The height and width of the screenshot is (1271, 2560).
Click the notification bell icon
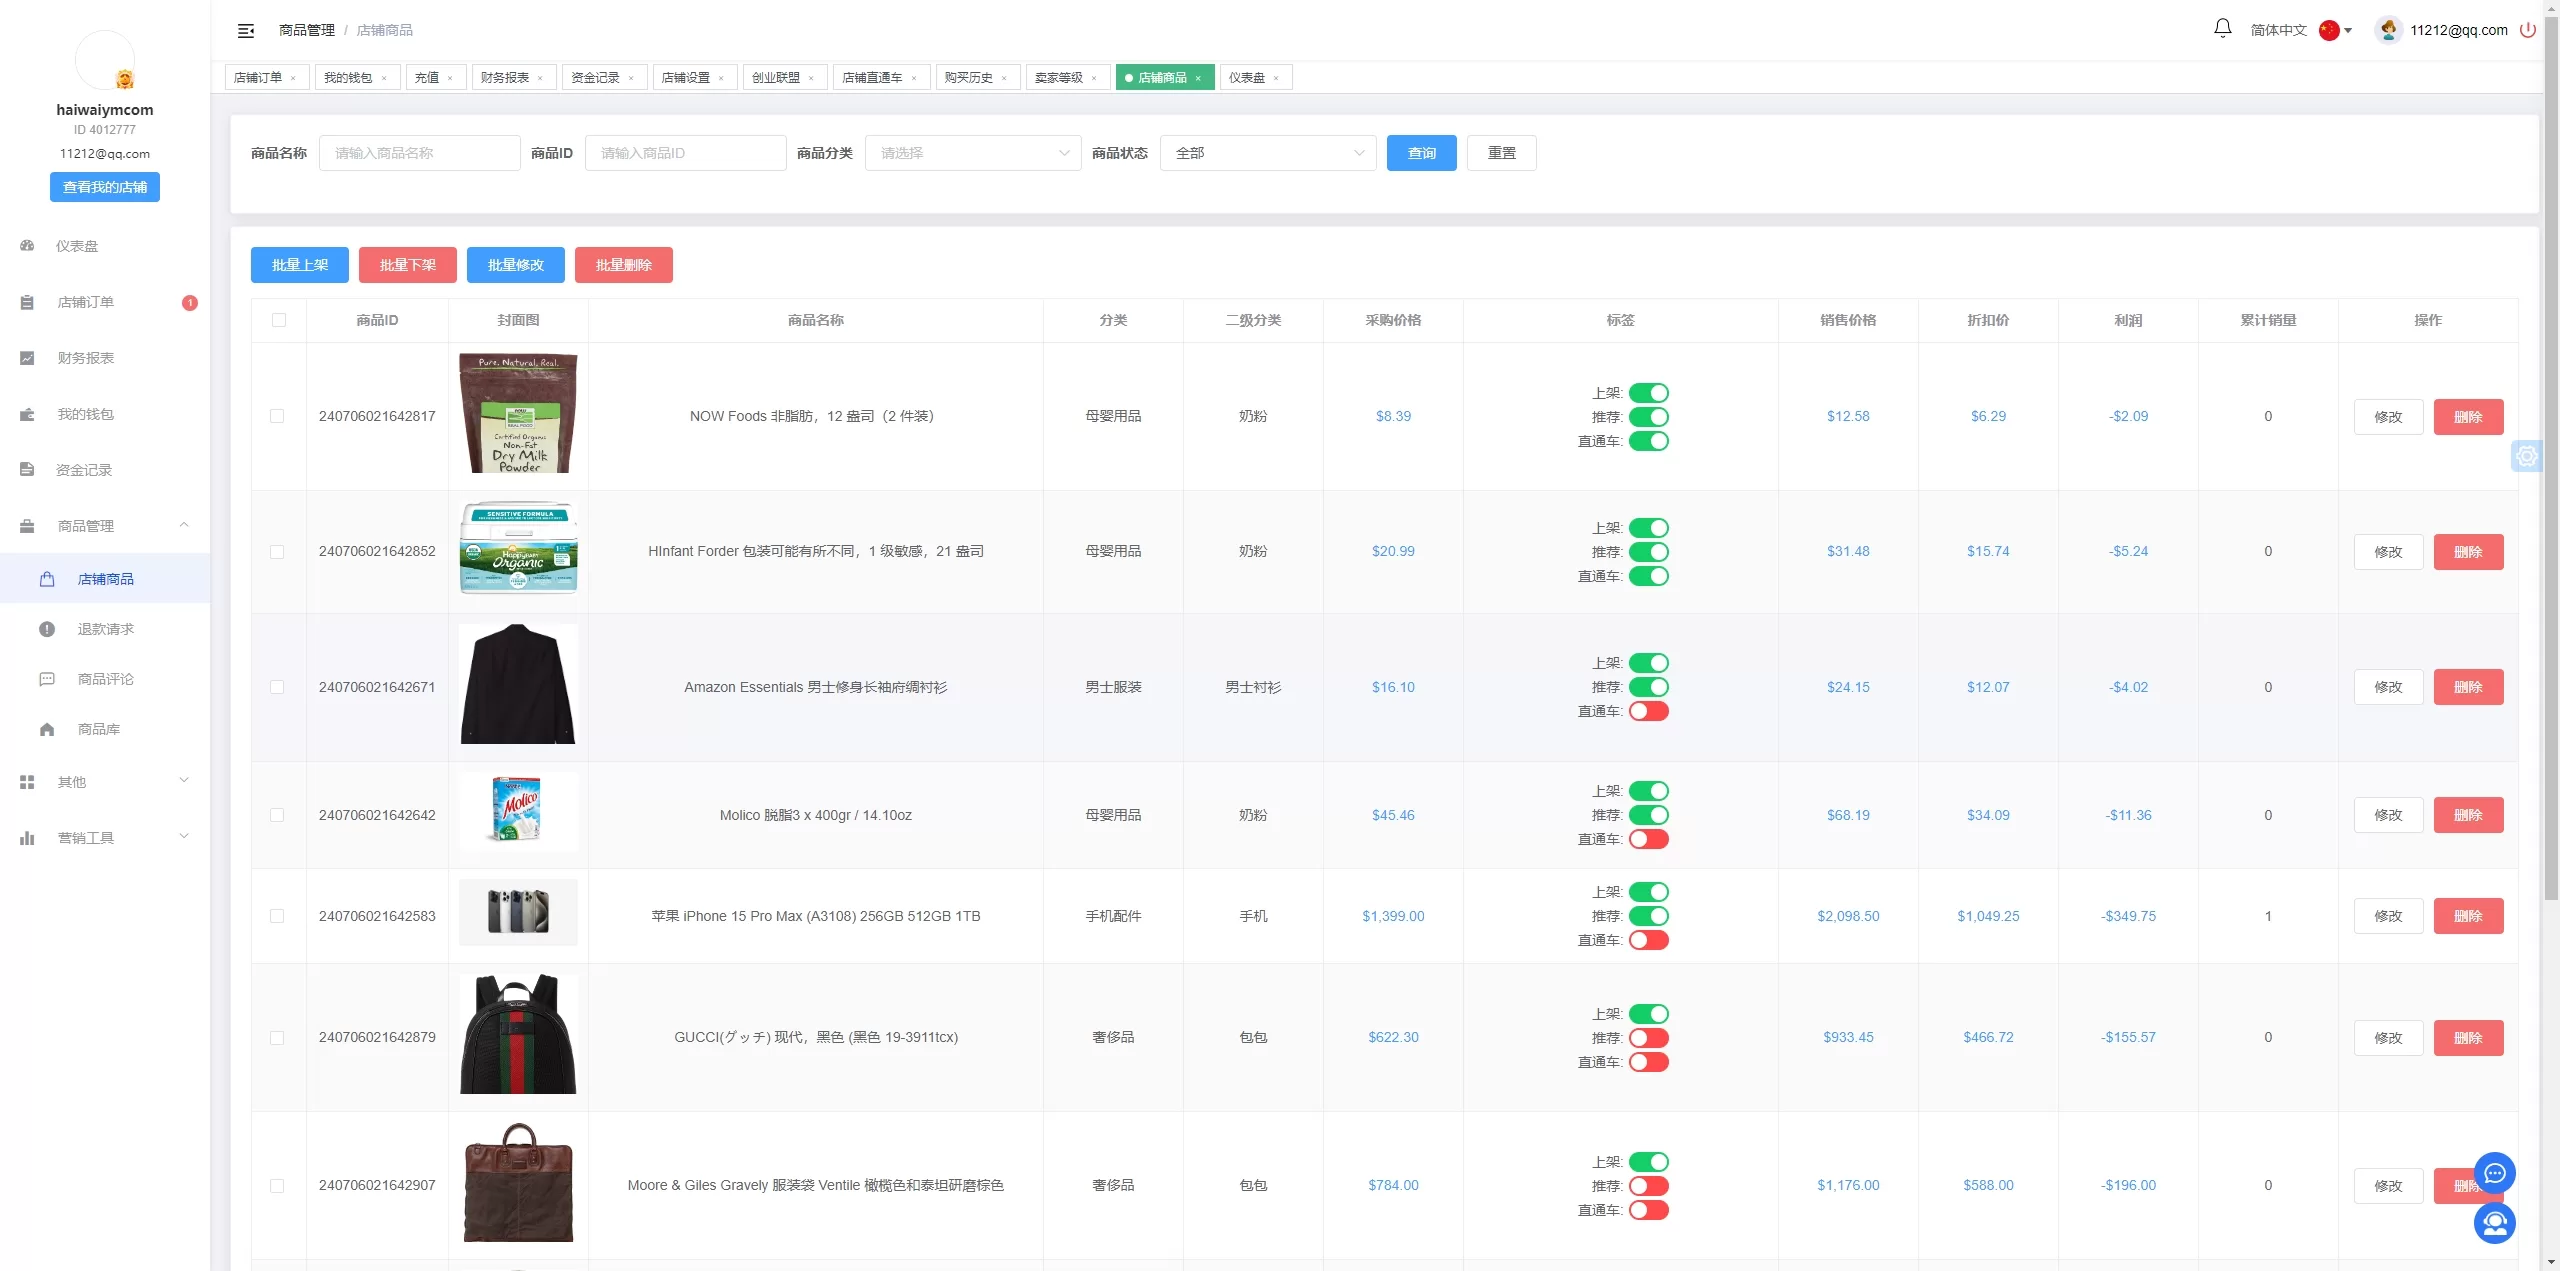tap(2222, 29)
